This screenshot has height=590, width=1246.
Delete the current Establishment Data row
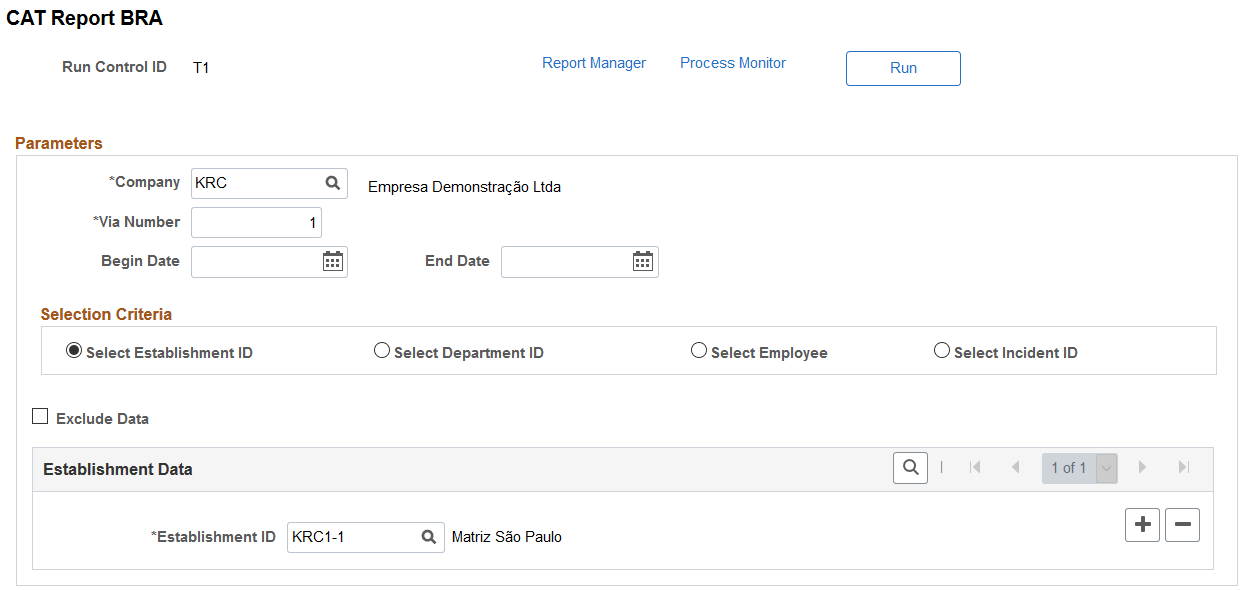click(1183, 525)
